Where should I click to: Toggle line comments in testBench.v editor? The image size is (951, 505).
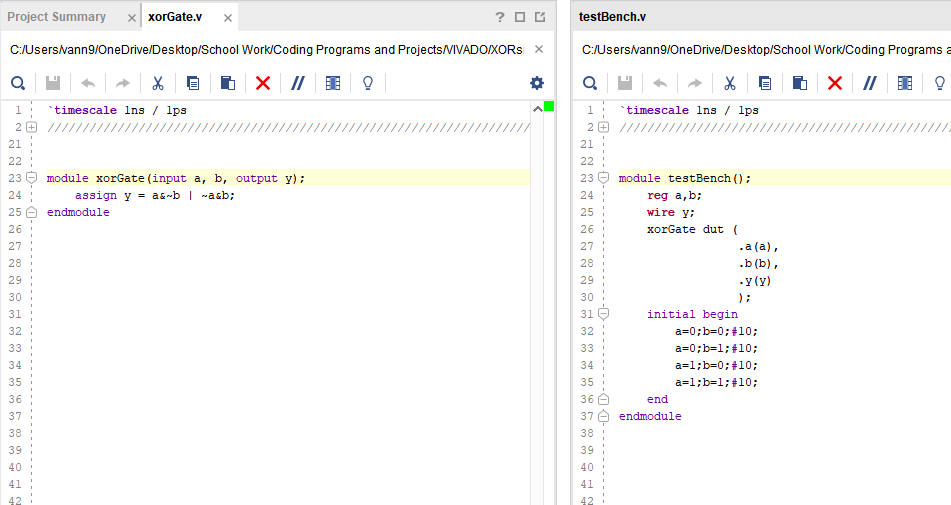click(x=869, y=83)
